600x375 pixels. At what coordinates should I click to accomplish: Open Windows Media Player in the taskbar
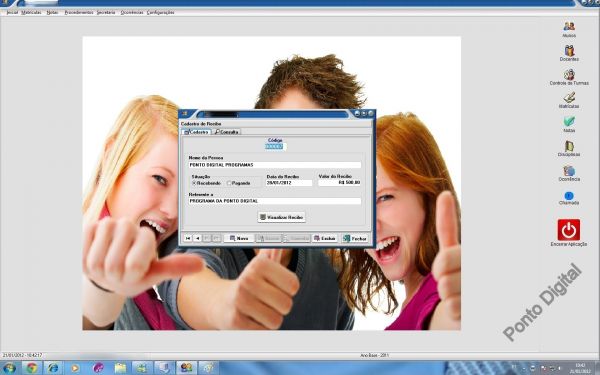coord(75,368)
